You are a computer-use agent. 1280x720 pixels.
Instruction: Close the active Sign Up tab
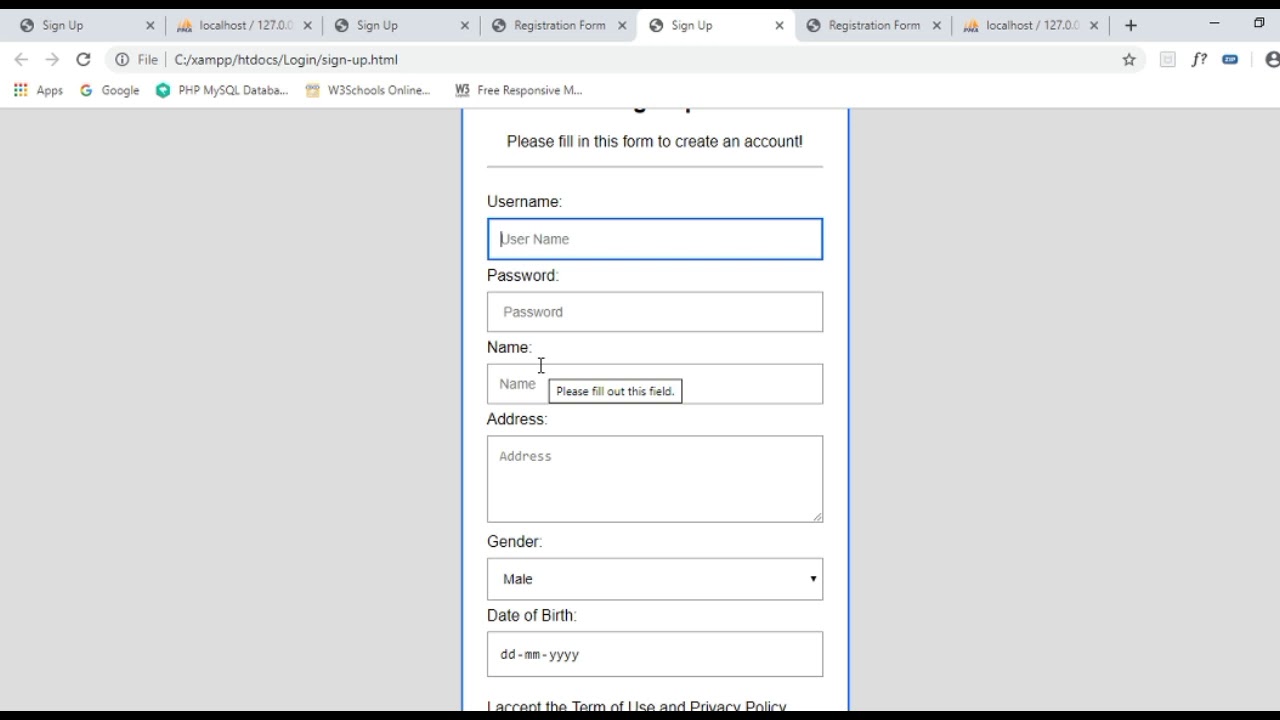[x=779, y=25]
